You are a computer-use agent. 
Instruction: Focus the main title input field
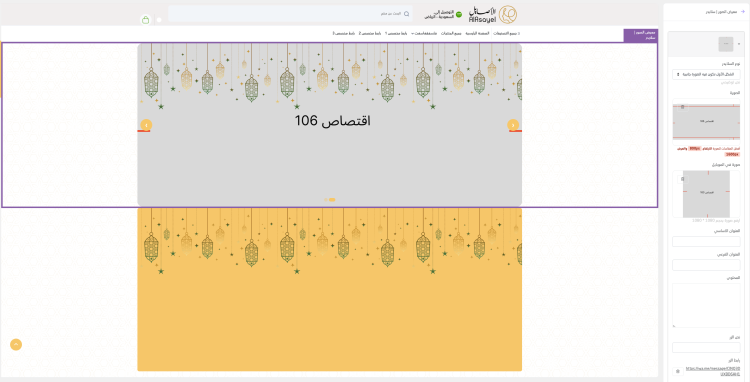tap(706, 241)
